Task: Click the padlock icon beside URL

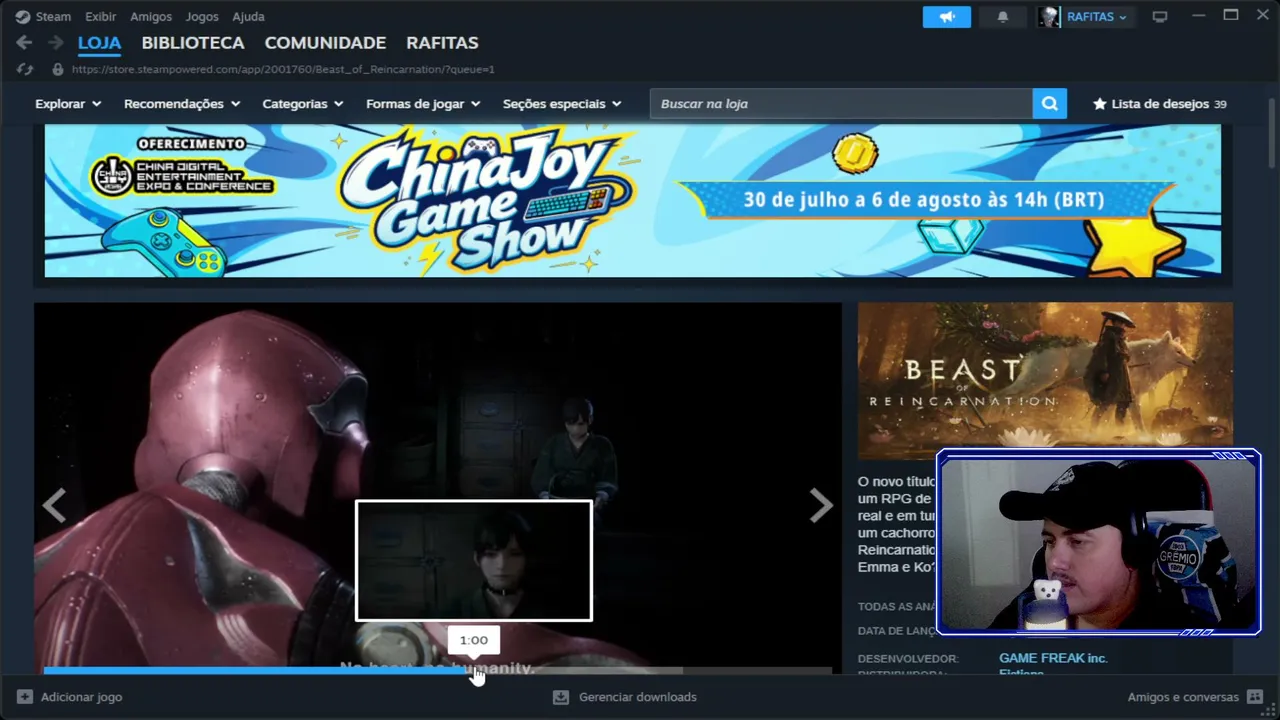Action: click(x=58, y=69)
